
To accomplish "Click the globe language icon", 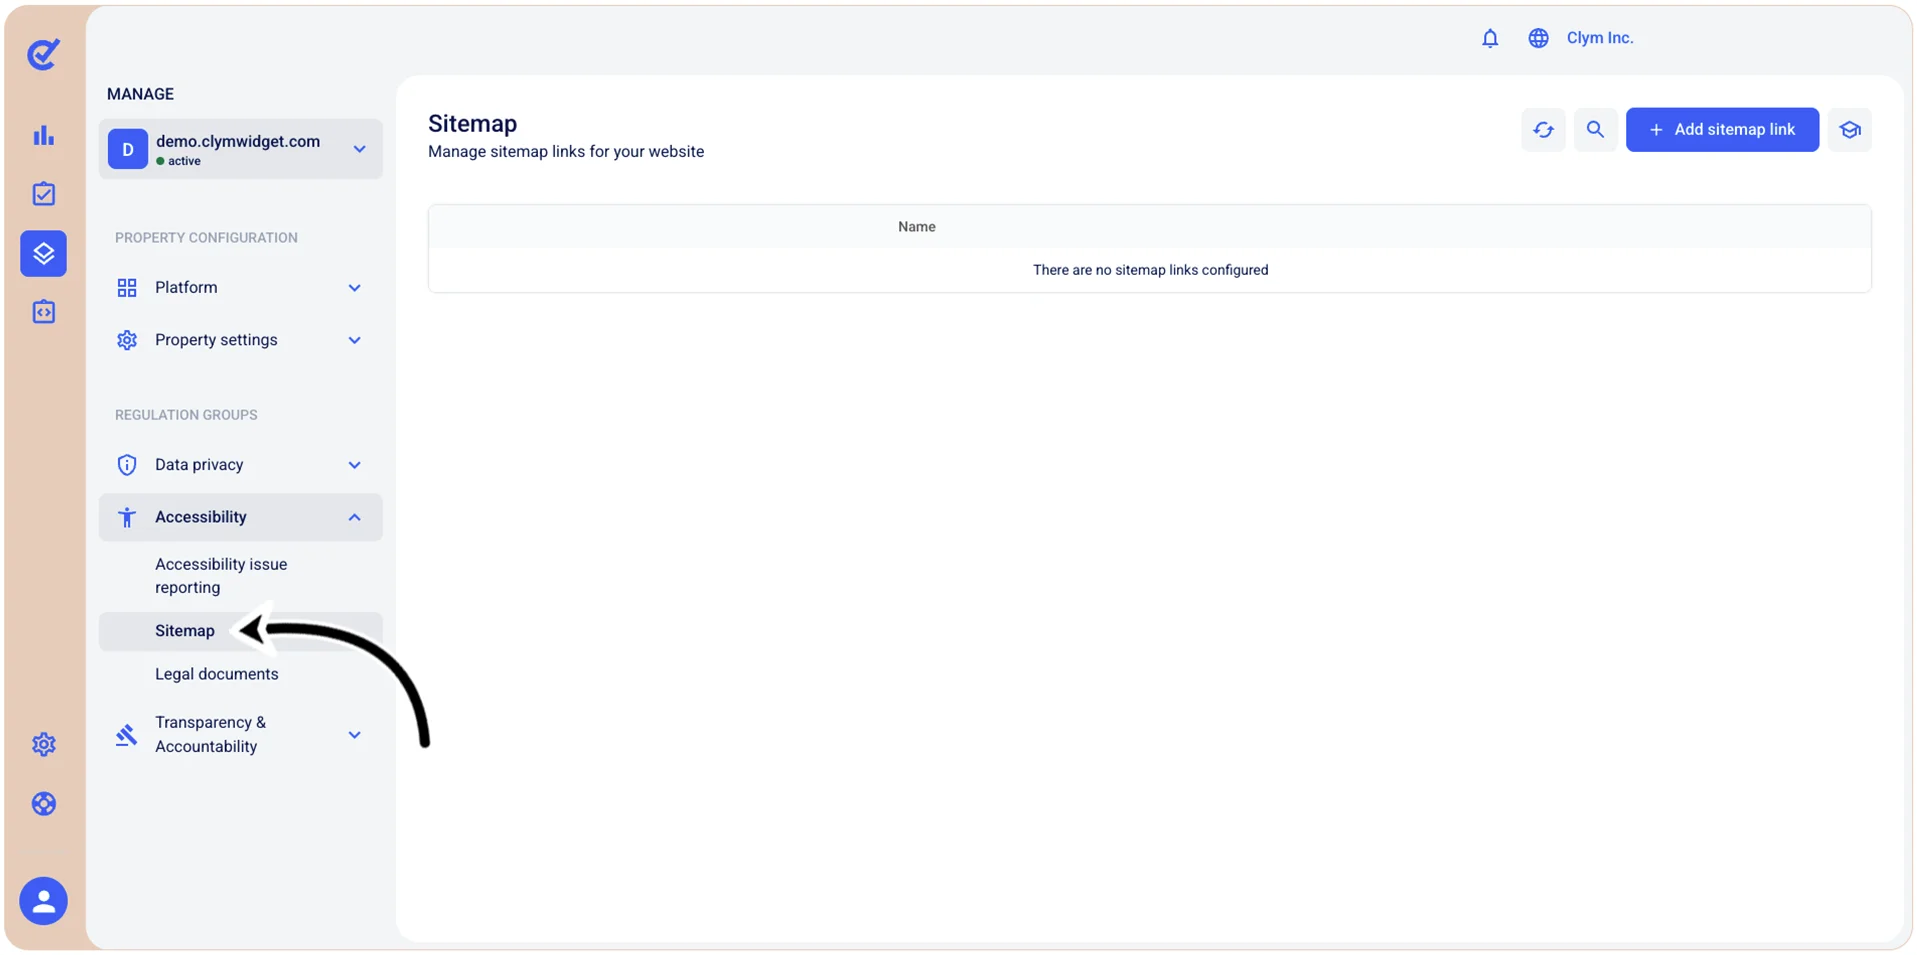I will point(1538,38).
